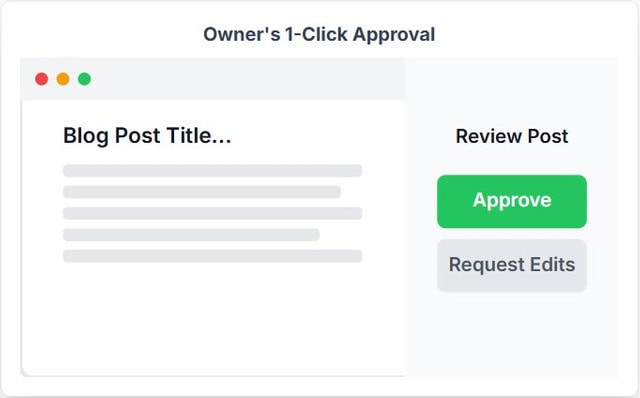Click the empty white area below the placeholder lines
The image size is (640, 398).
(213, 318)
